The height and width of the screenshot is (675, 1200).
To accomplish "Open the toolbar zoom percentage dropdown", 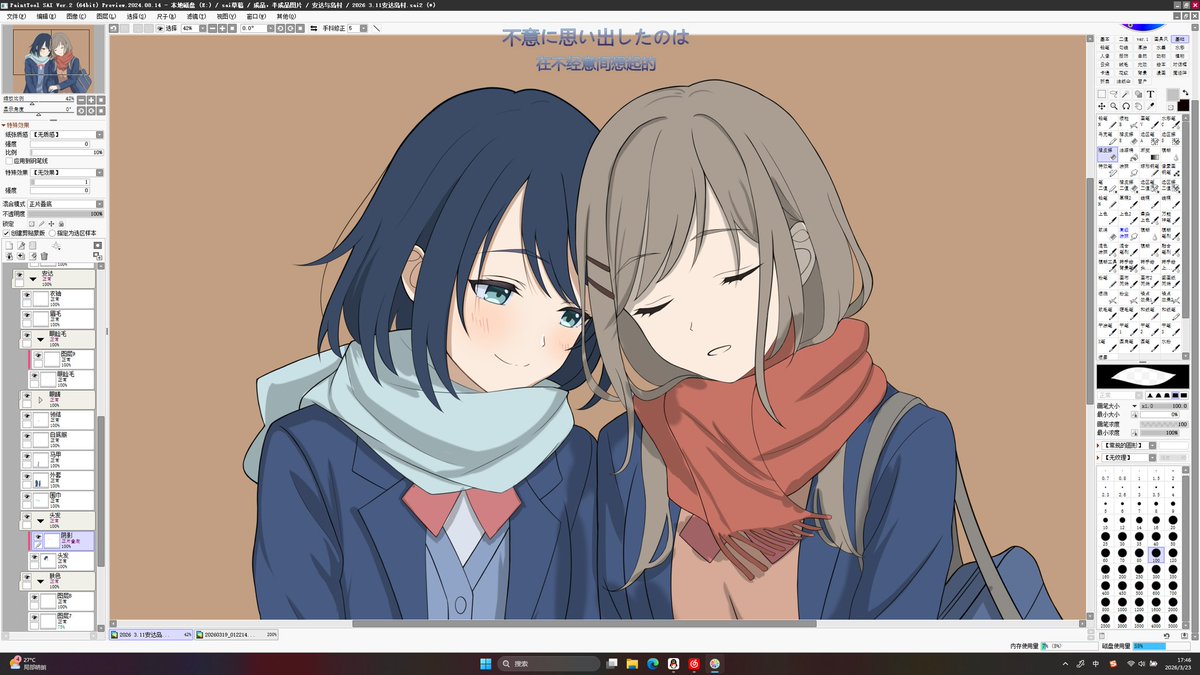I will coord(202,28).
